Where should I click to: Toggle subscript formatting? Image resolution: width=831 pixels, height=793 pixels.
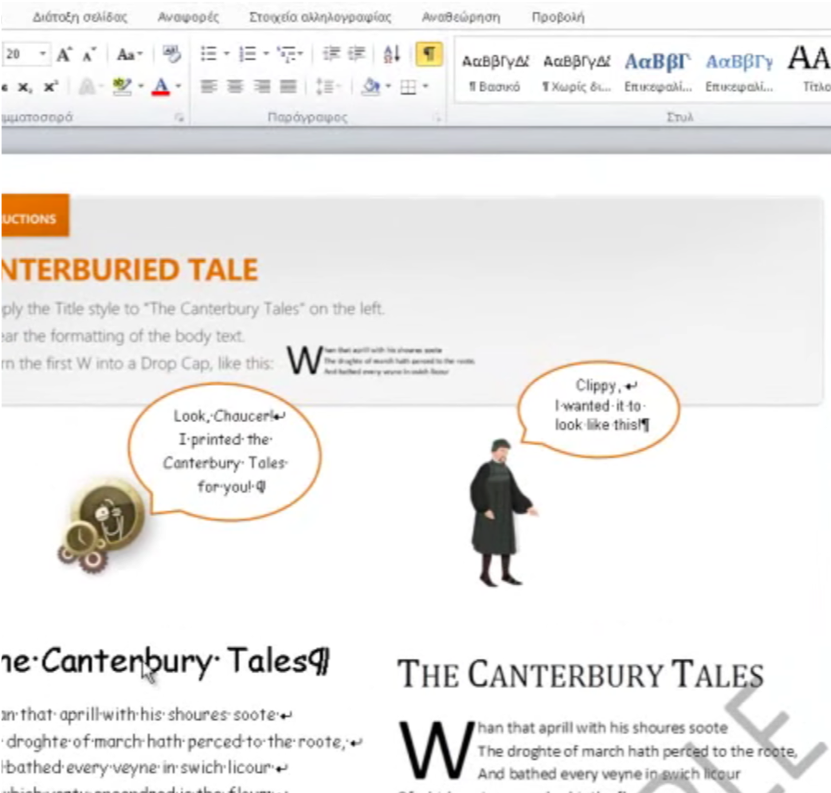pyautogui.click(x=24, y=87)
